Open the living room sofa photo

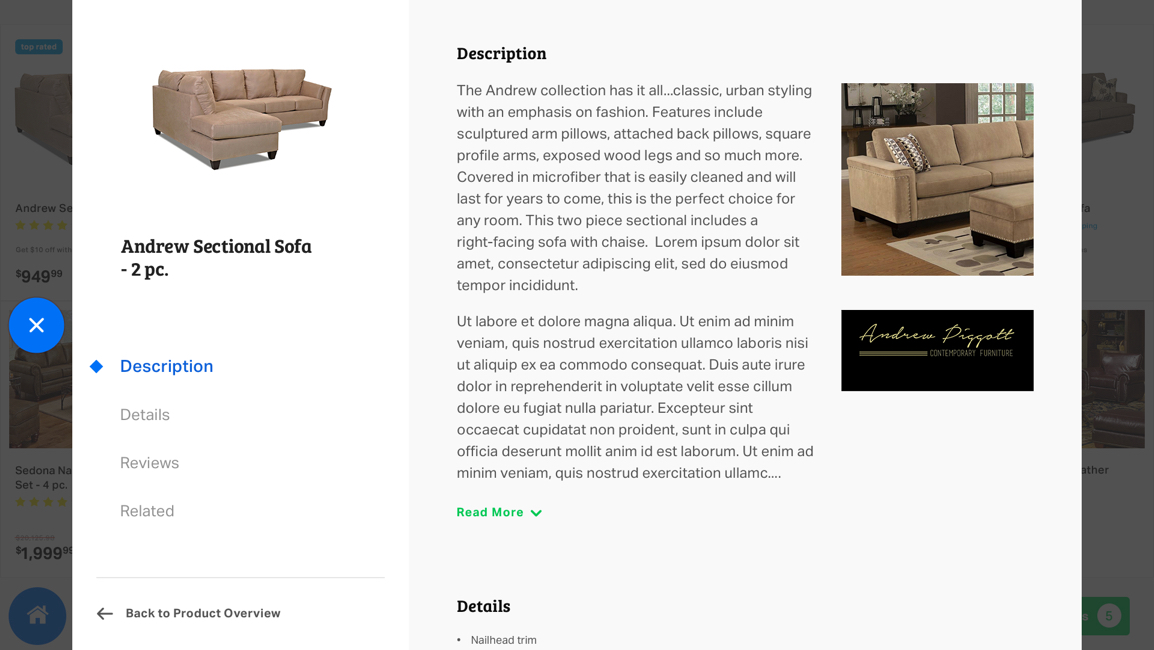click(937, 179)
